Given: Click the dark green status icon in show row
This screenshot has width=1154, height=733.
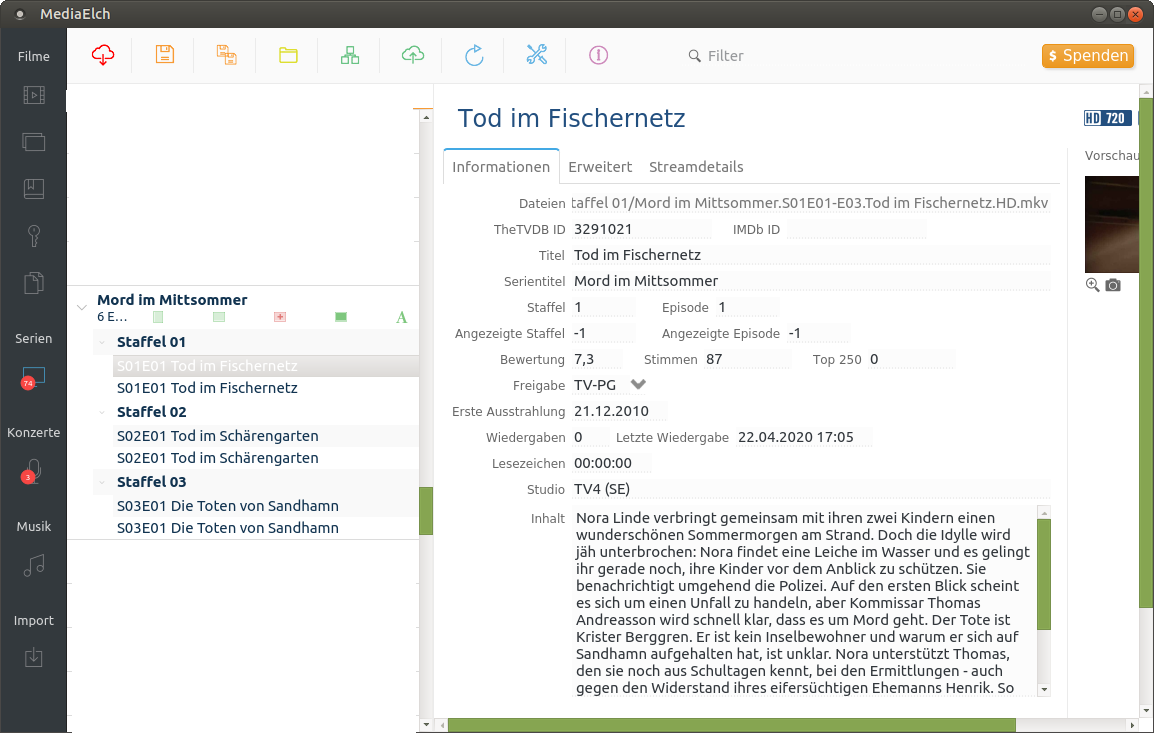Looking at the screenshot, I should [341, 316].
